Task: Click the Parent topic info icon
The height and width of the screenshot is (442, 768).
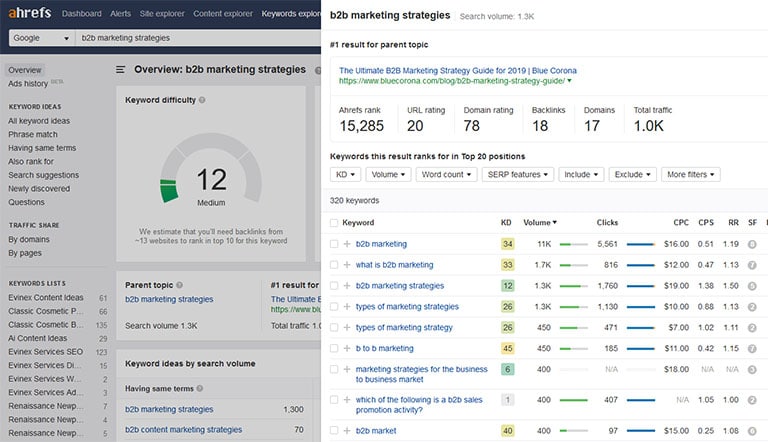Action: 179,285
